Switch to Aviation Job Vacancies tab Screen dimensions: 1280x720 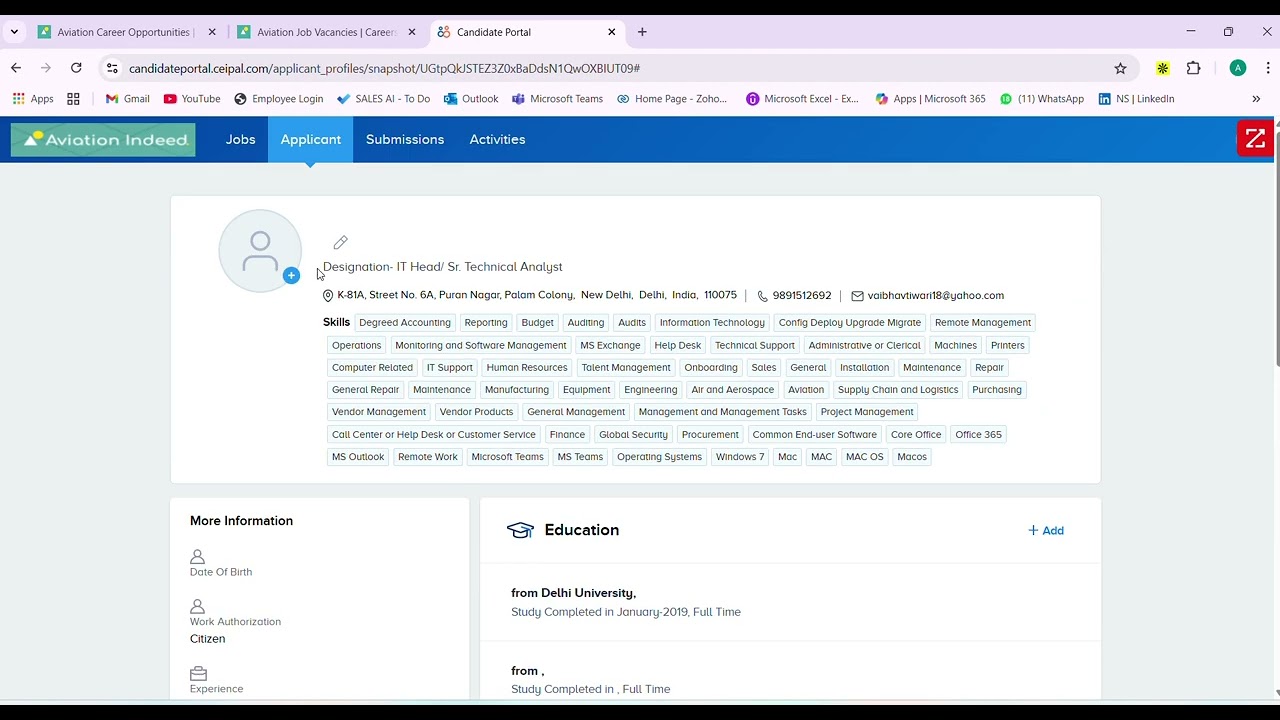(327, 32)
